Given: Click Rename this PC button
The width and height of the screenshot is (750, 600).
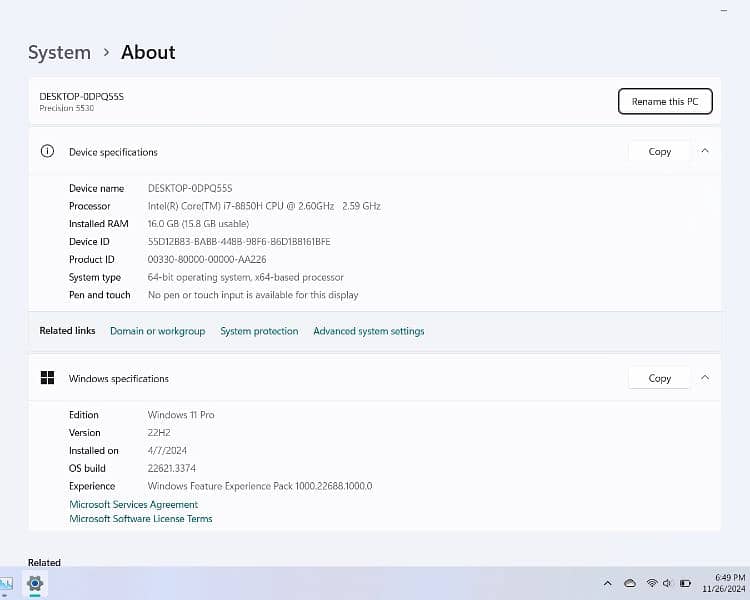Looking at the screenshot, I should [665, 102].
